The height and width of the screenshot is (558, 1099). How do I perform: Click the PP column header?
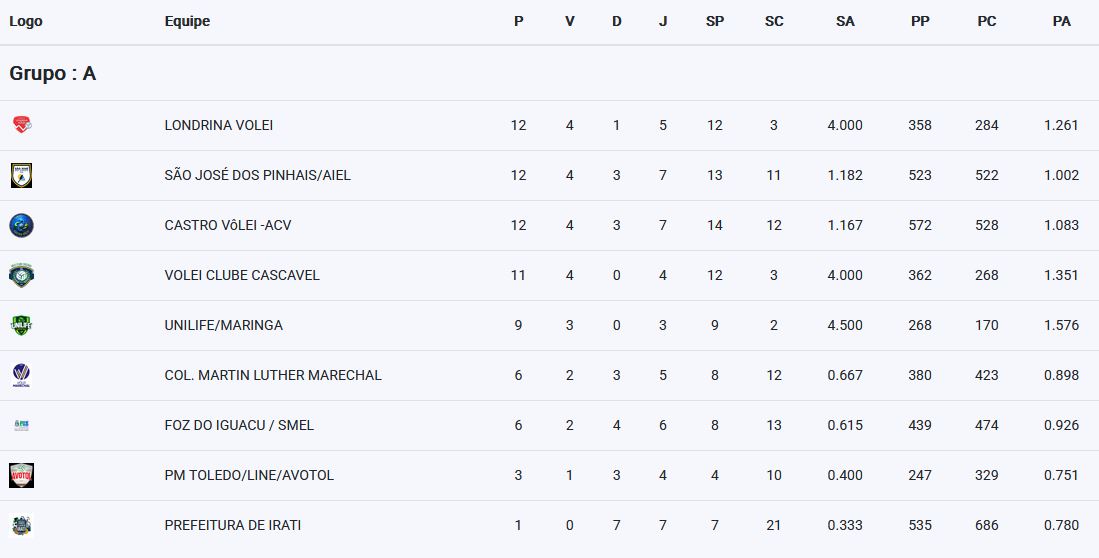920,21
